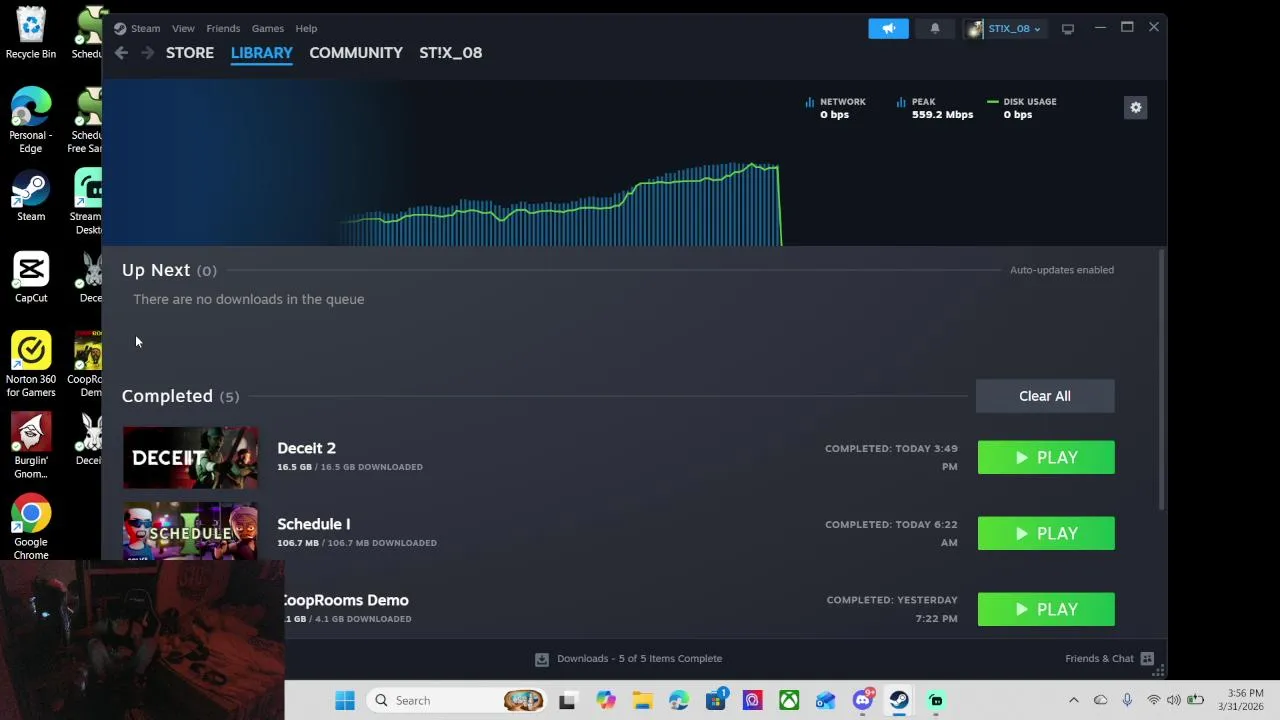The width and height of the screenshot is (1280, 720).
Task: Open Outlook from the taskbar
Action: (825, 700)
